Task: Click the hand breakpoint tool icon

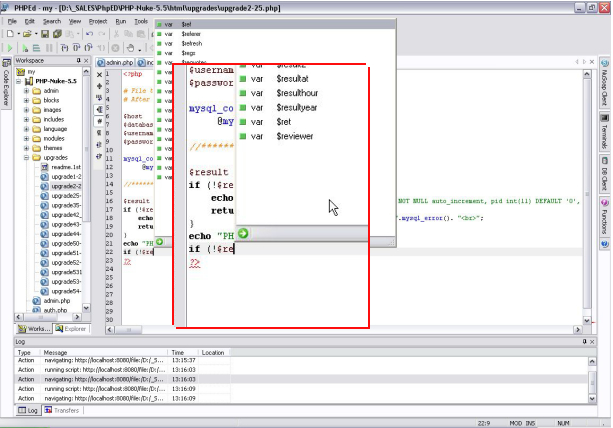Action: point(130,48)
